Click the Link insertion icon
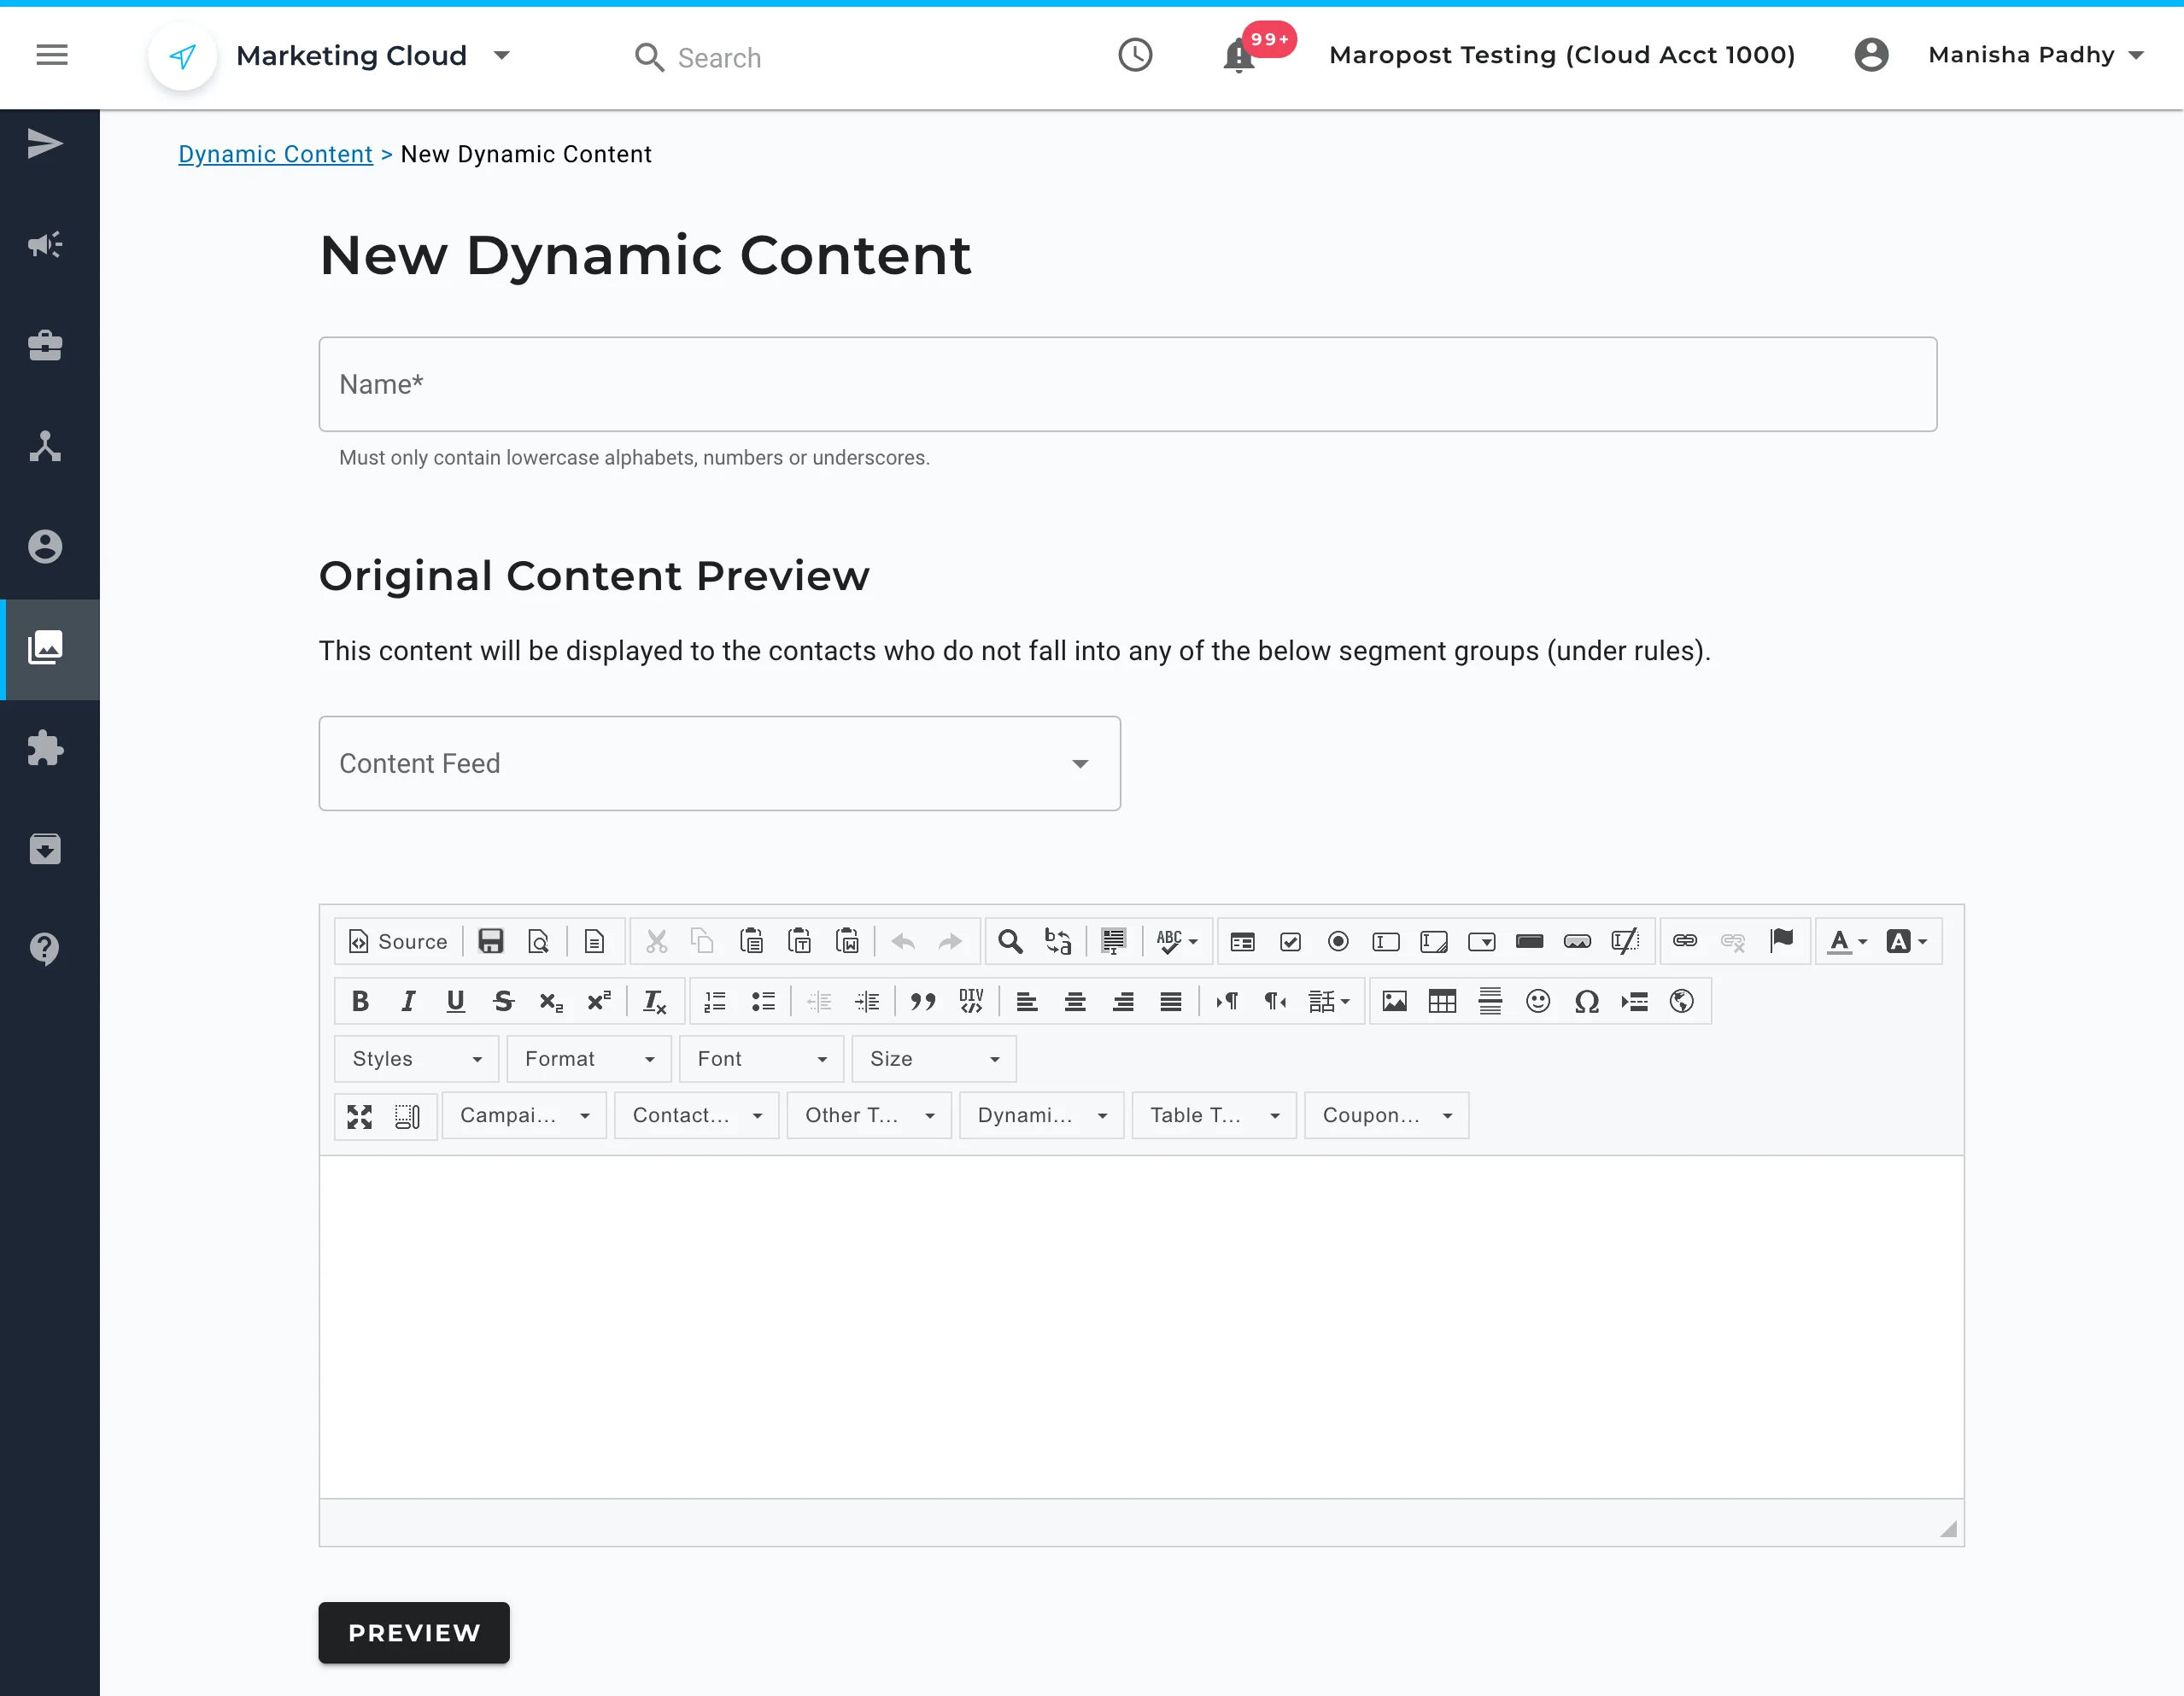 [x=1685, y=941]
